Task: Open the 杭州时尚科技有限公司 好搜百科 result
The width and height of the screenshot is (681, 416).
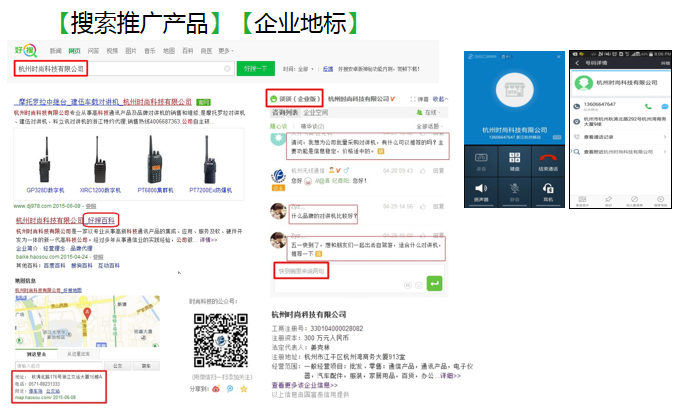Action: (x=66, y=221)
